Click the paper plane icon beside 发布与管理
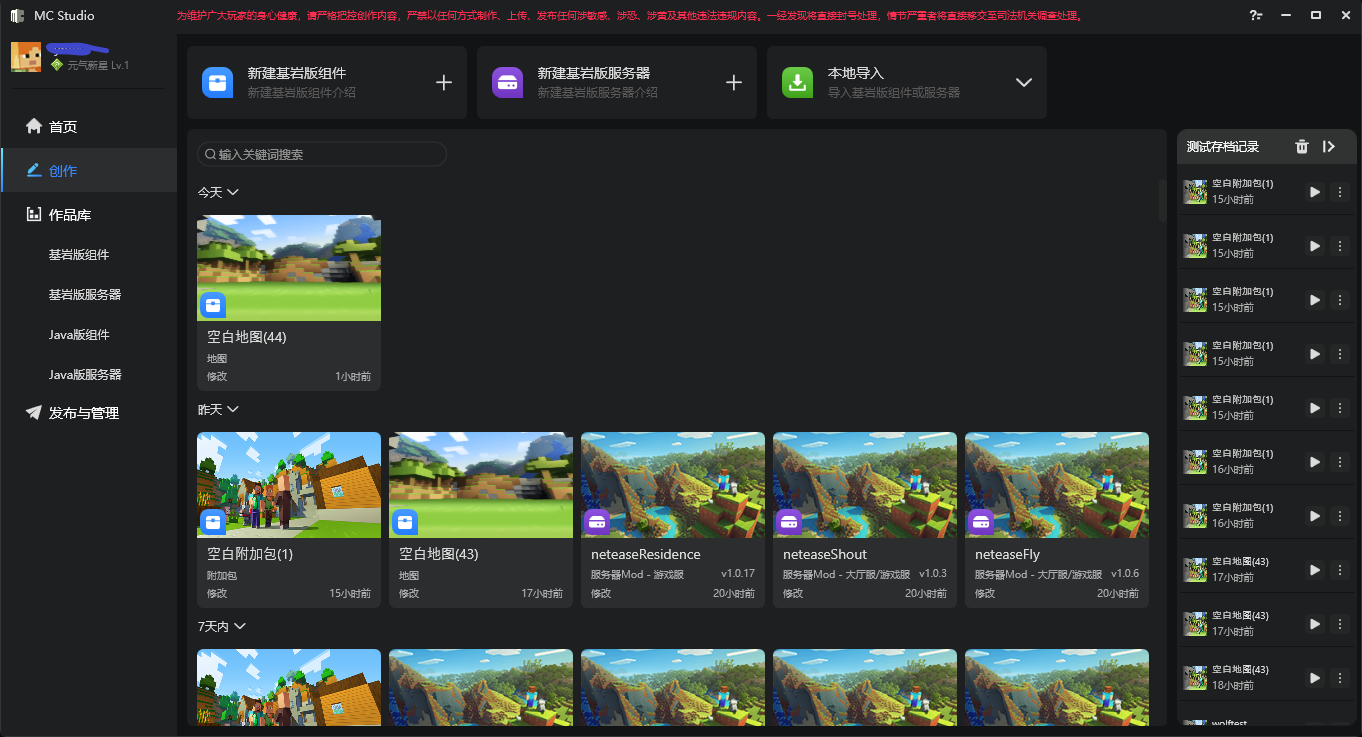 click(34, 413)
